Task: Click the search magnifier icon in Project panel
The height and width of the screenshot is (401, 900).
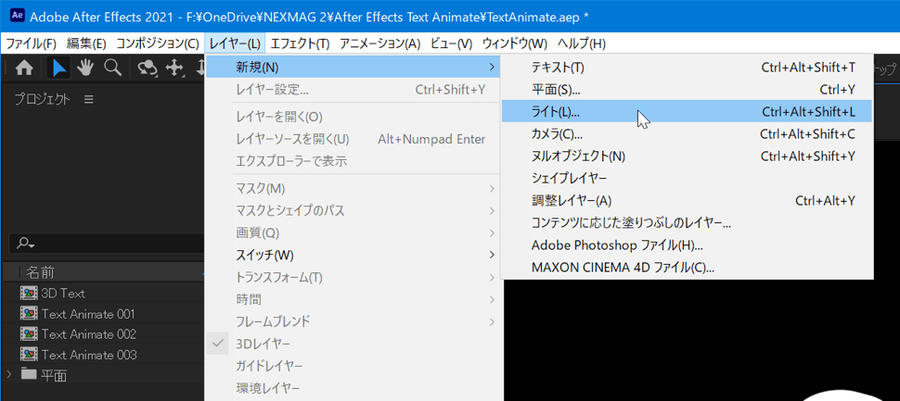Action: (26, 243)
